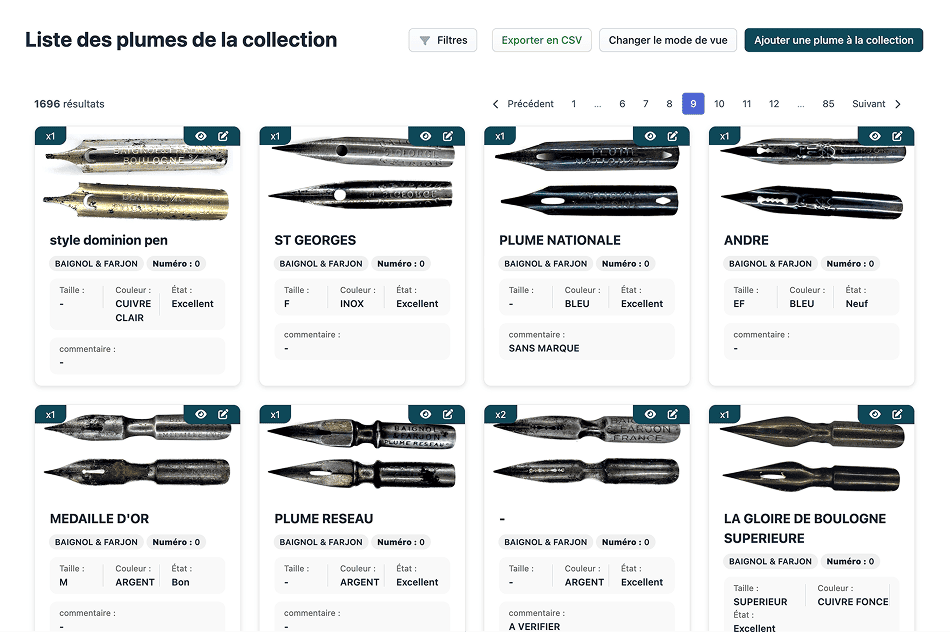The image size is (950, 632).
Task: Toggle the eye icon on the ST GEORGES card
Action: pyautogui.click(x=425, y=136)
